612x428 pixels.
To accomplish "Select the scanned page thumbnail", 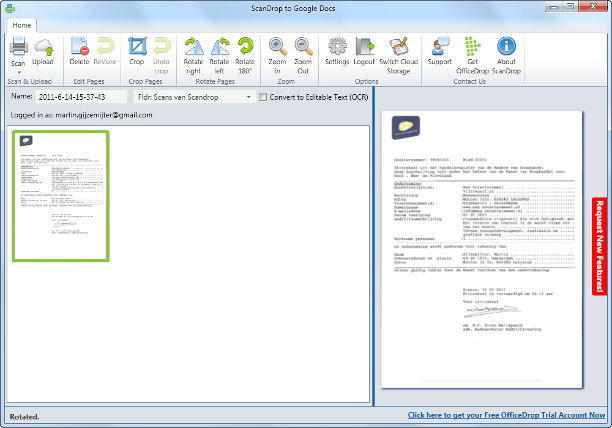I will click(61, 196).
